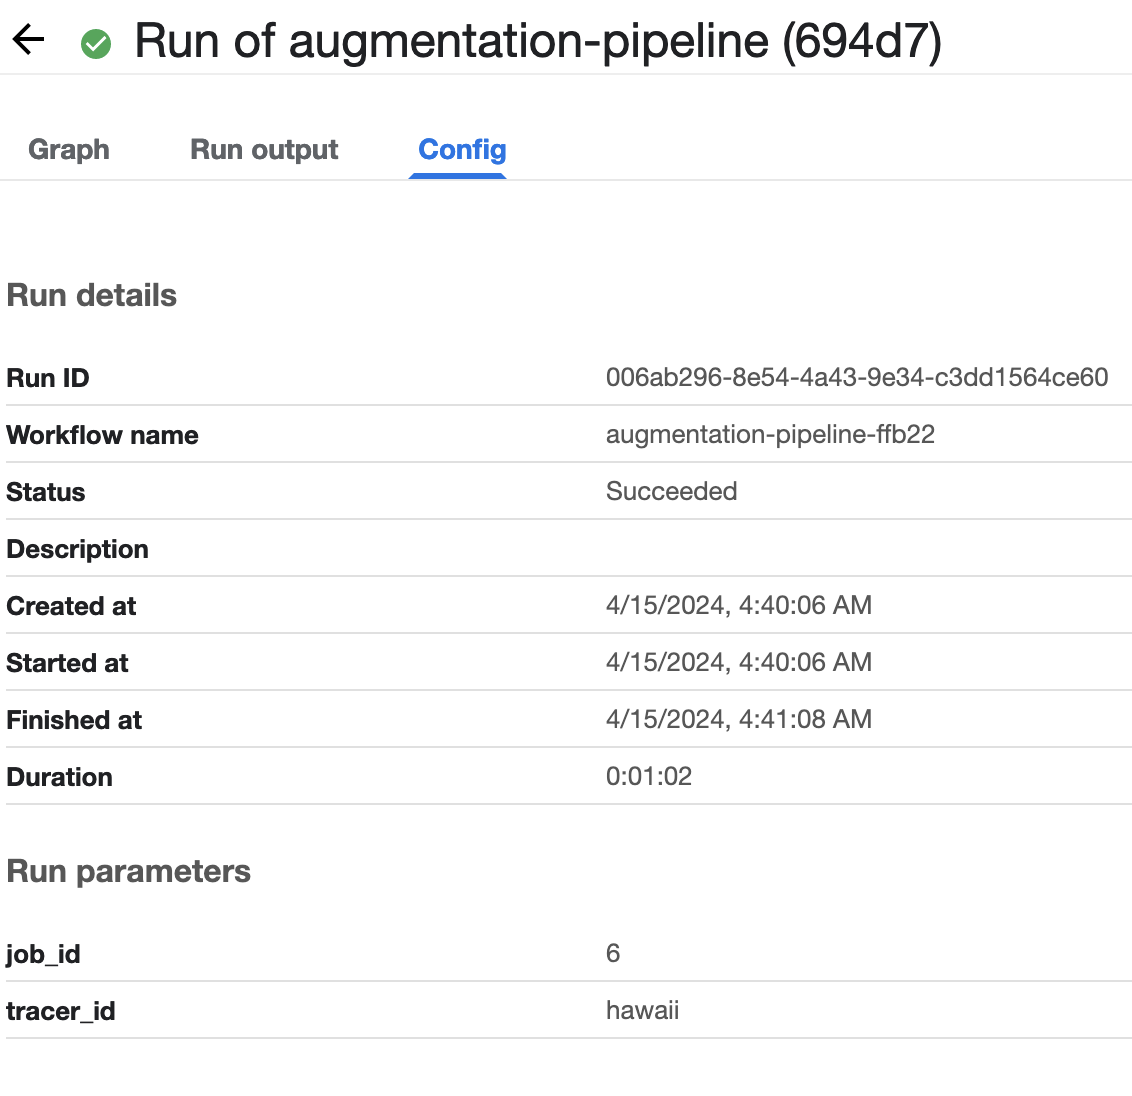Click the Status row label
The height and width of the screenshot is (1096, 1132).
point(46,492)
